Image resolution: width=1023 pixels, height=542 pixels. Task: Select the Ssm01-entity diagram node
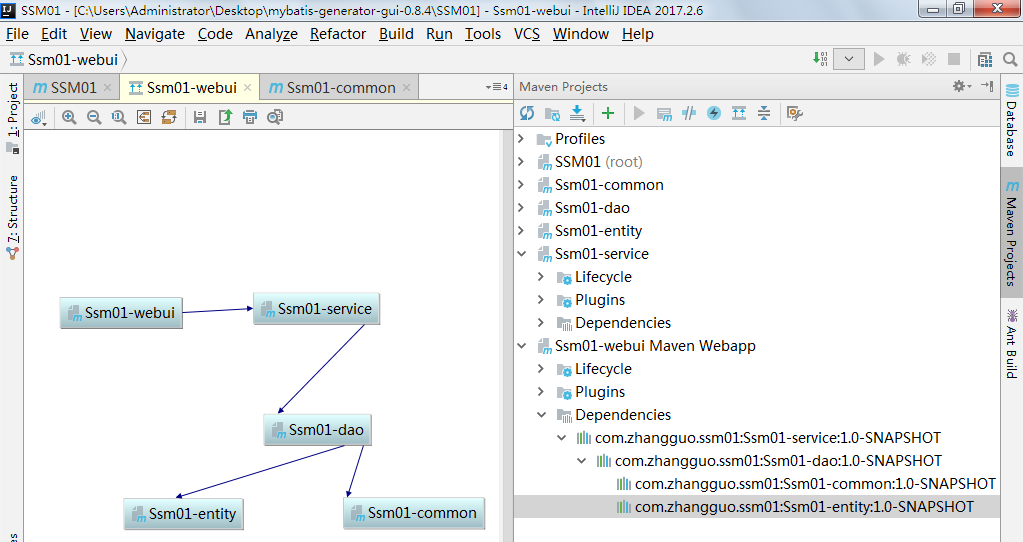pyautogui.click(x=183, y=514)
